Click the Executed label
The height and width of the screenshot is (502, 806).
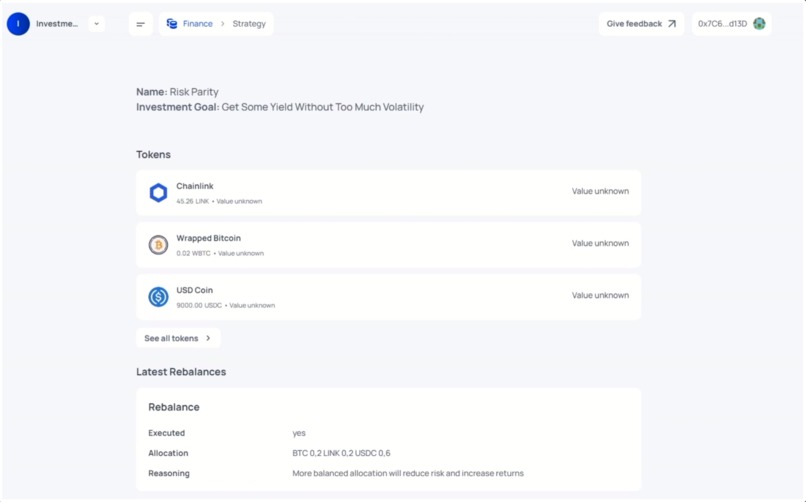[167, 433]
